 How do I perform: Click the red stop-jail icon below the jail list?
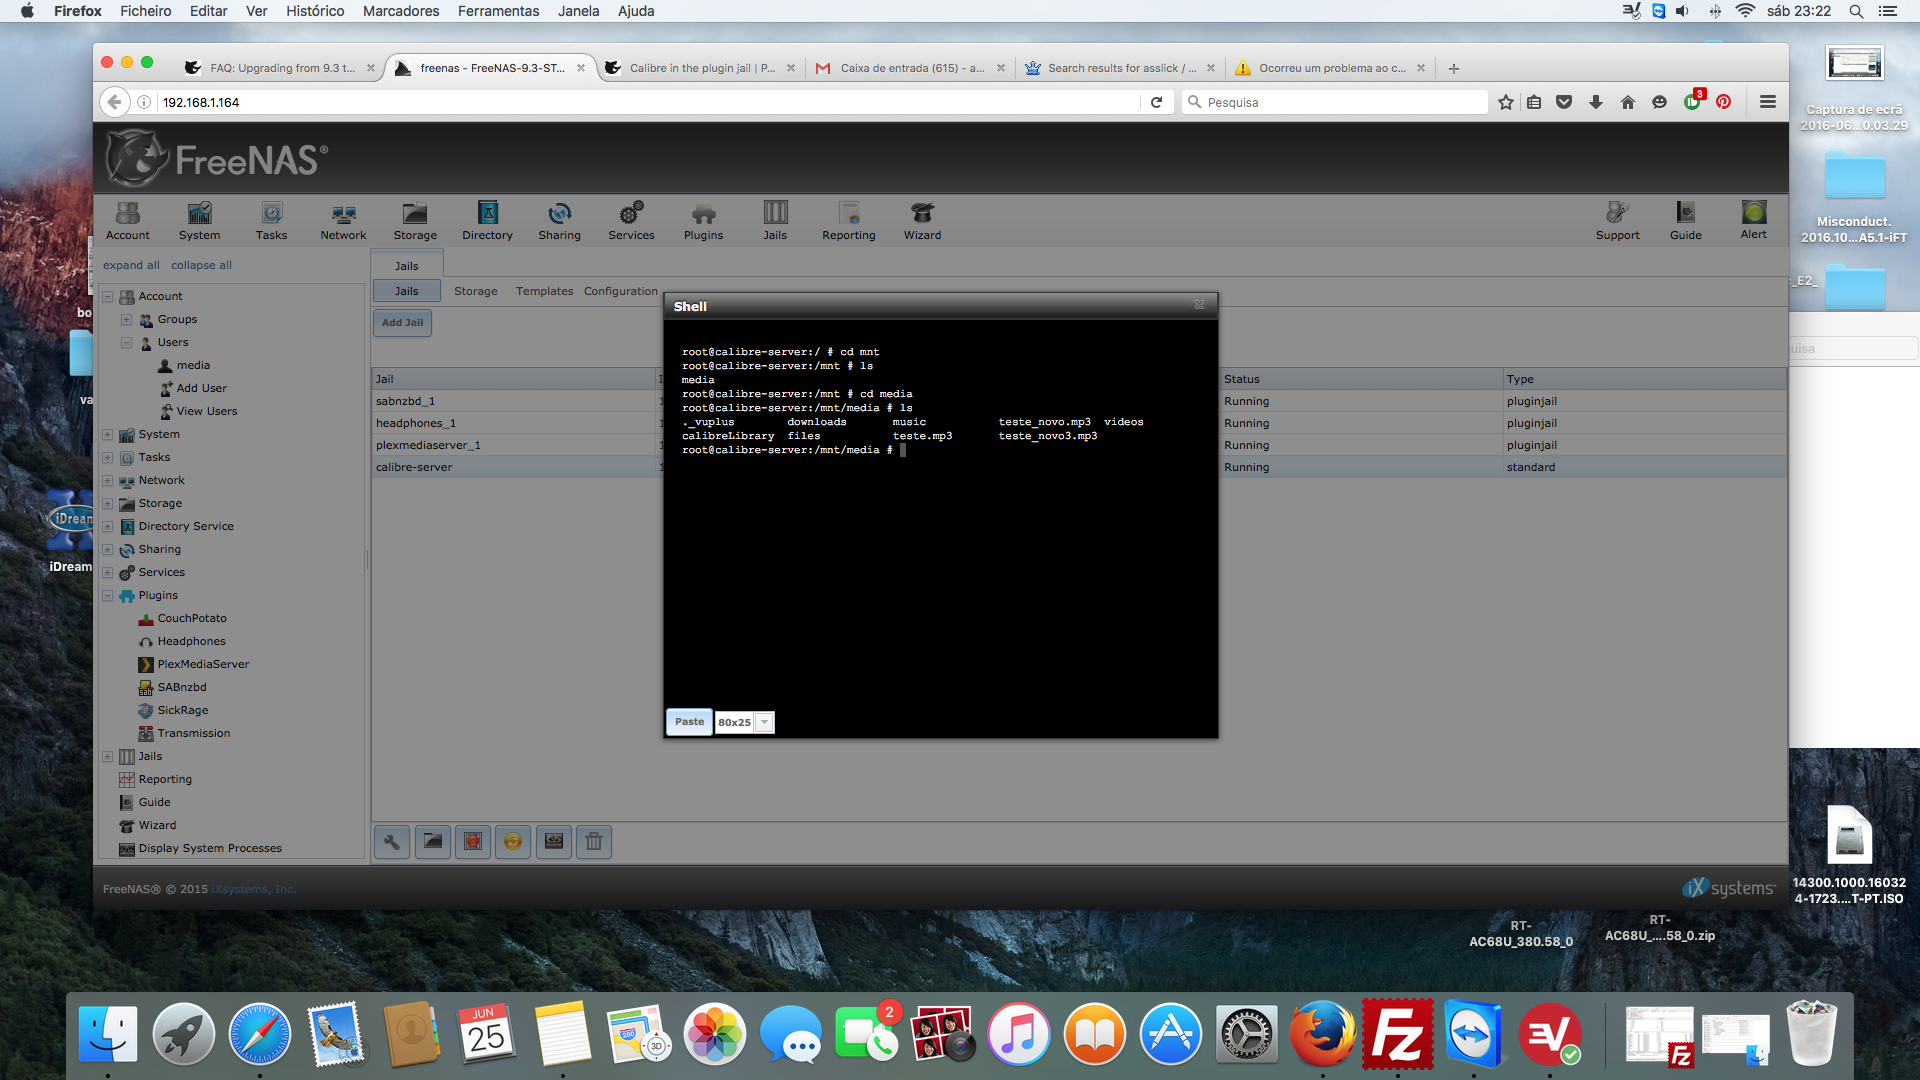[x=473, y=842]
